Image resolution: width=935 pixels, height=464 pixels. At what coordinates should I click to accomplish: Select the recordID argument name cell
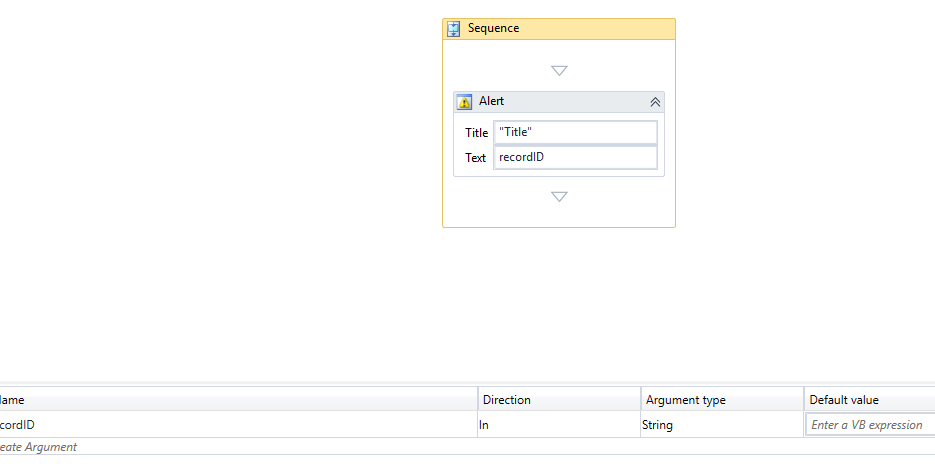239,425
